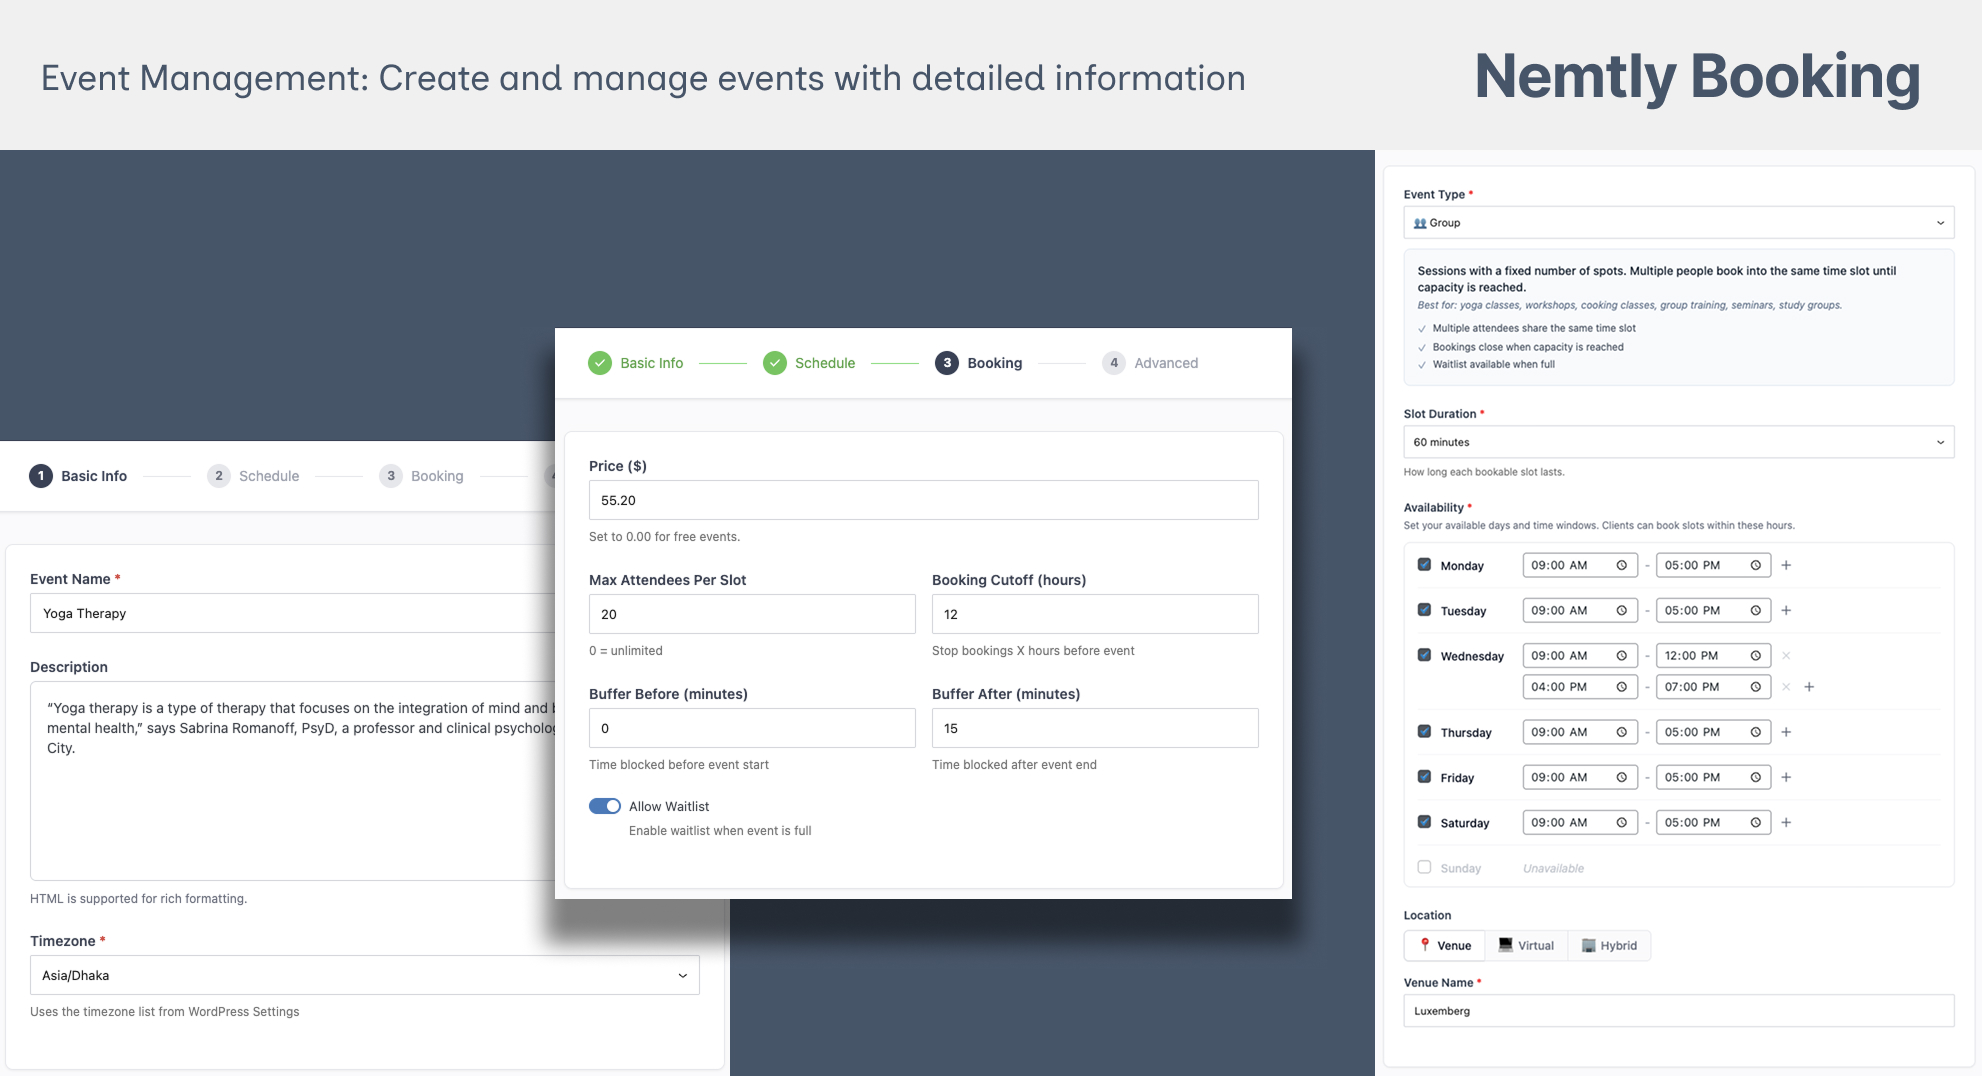The height and width of the screenshot is (1076, 1982).
Task: Add a time window for Thursday
Action: click(1786, 732)
